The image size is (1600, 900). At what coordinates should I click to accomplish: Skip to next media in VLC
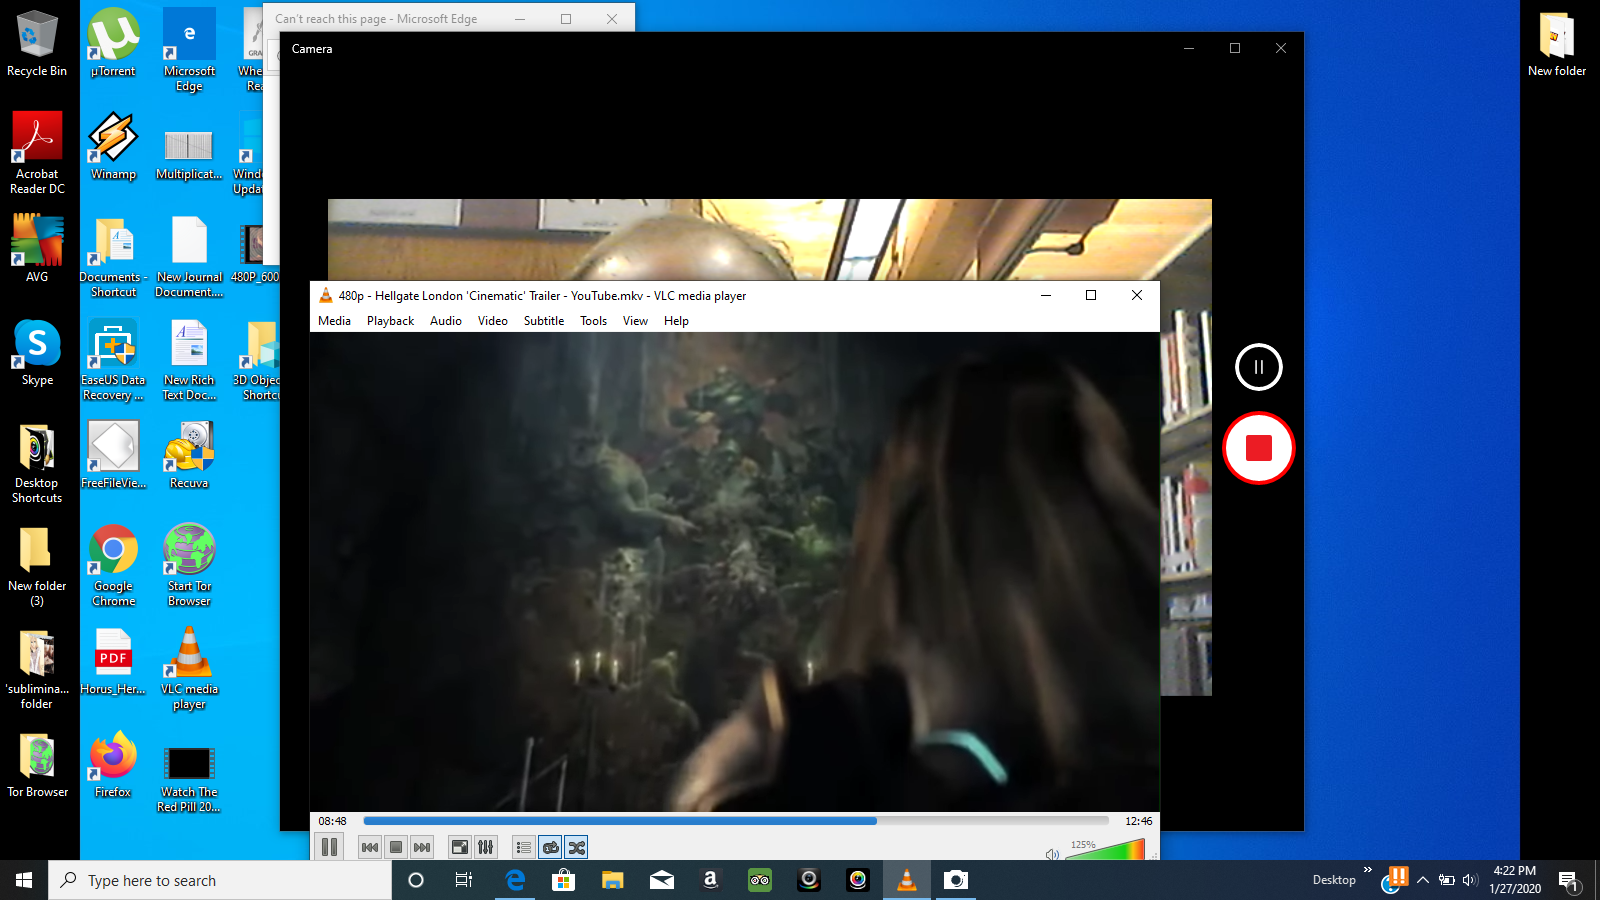422,847
